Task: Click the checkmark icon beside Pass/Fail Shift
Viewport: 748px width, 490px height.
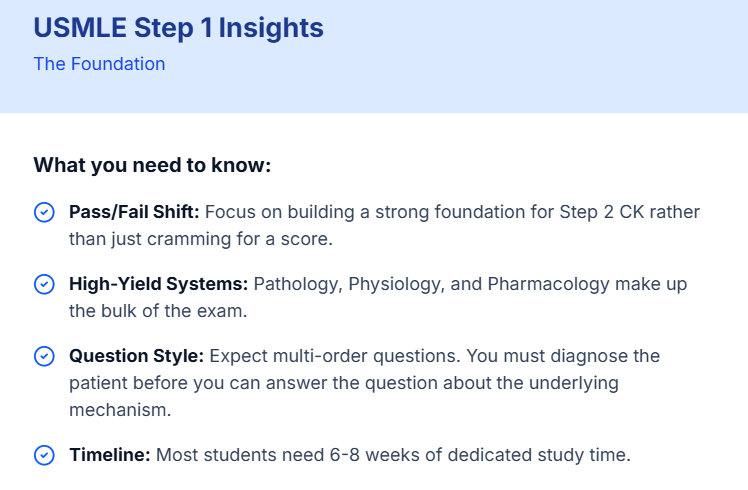Action: pyautogui.click(x=44, y=212)
